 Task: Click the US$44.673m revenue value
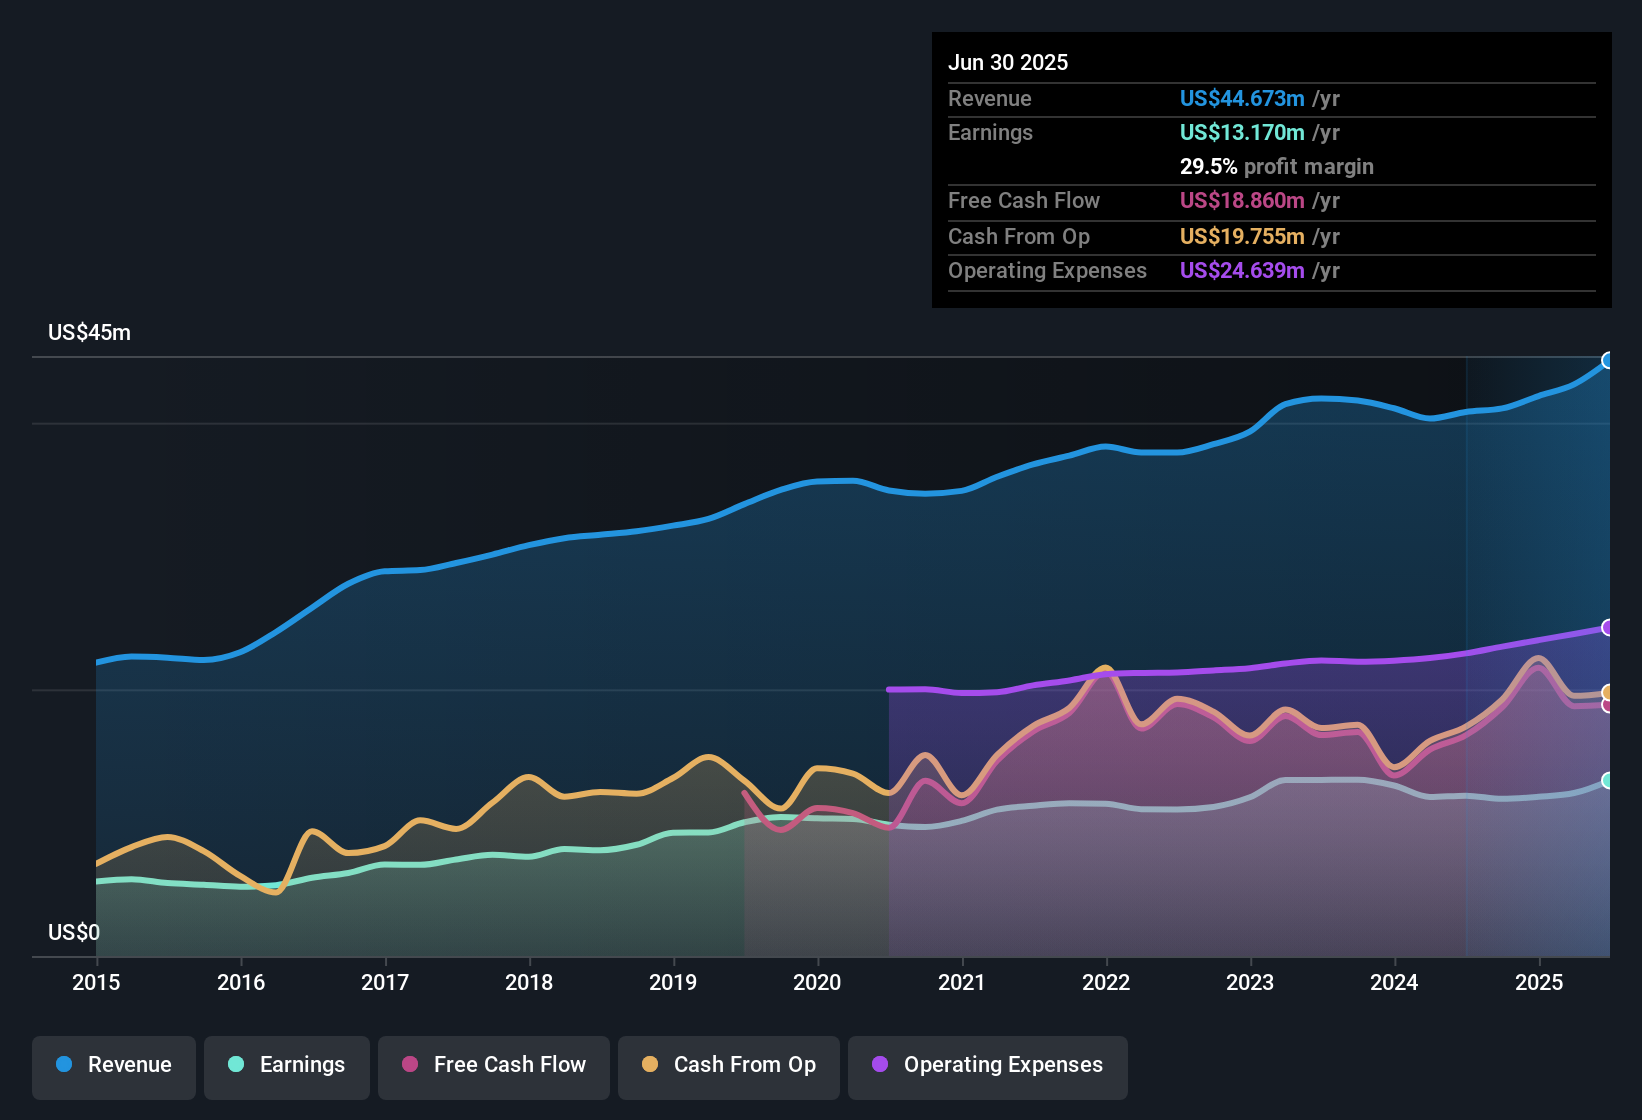(1241, 98)
